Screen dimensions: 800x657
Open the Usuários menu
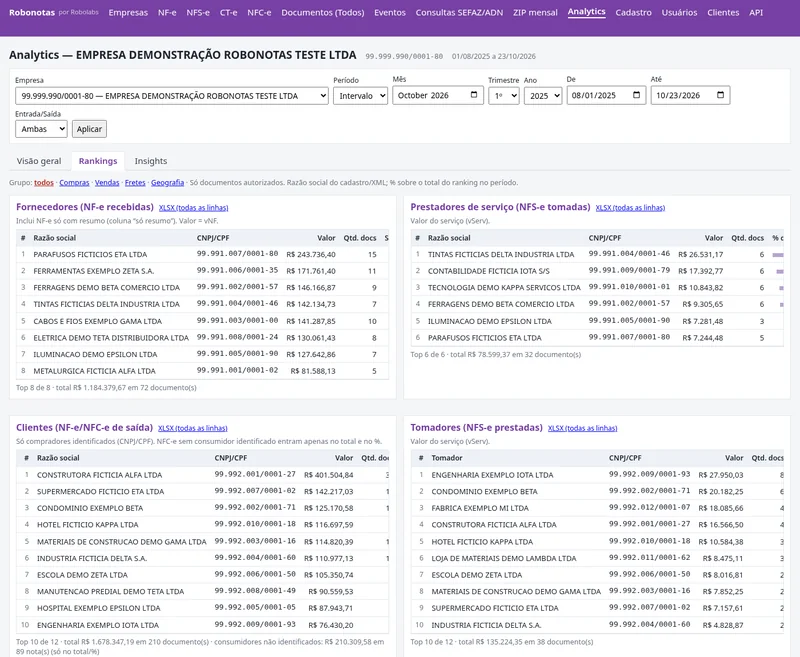(x=679, y=12)
